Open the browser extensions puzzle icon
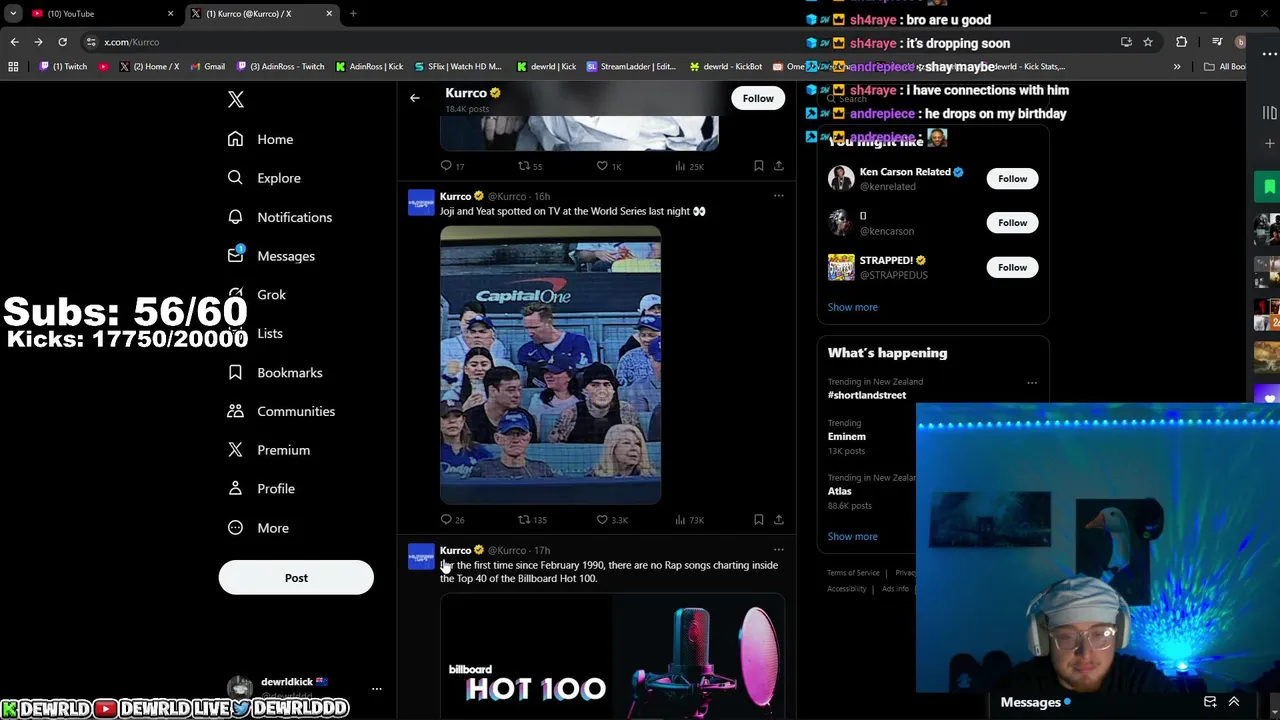The height and width of the screenshot is (720, 1280). tap(1182, 42)
